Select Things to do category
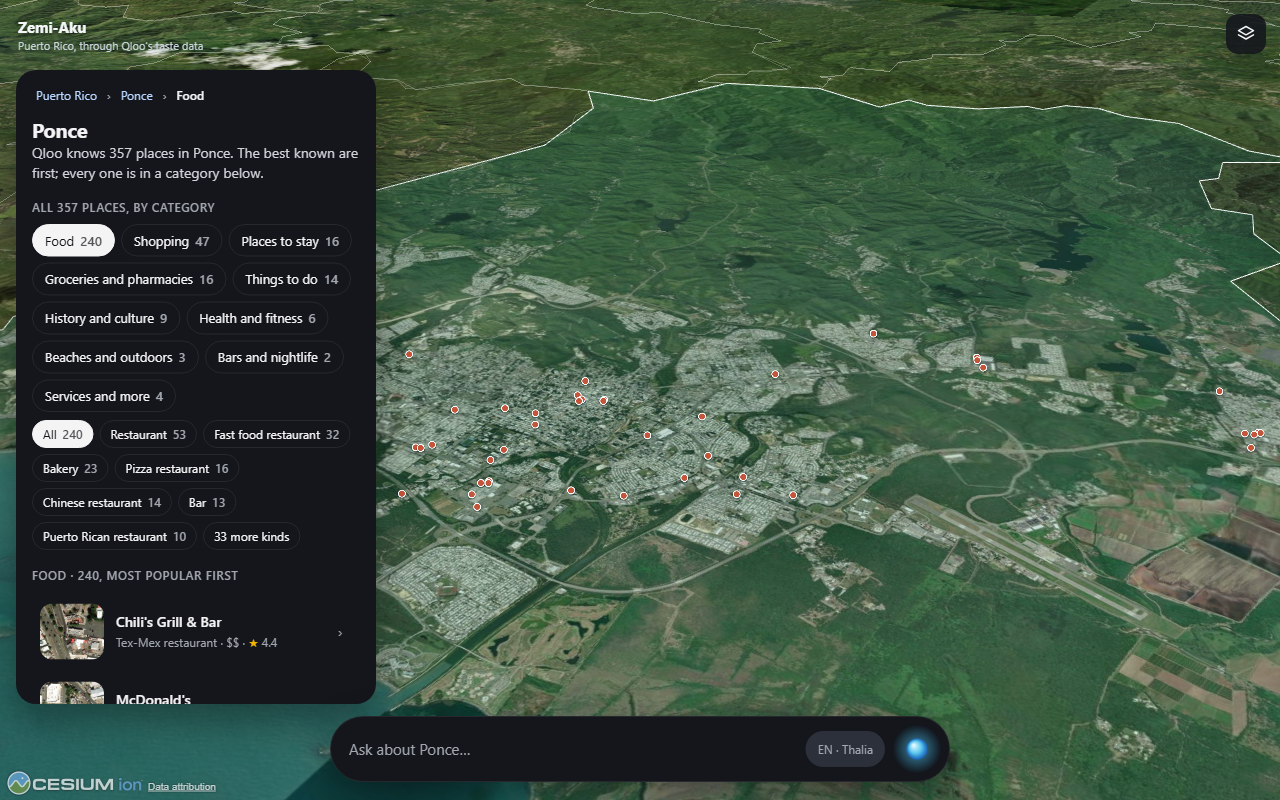Viewport: 1280px width, 800px height. (x=292, y=280)
